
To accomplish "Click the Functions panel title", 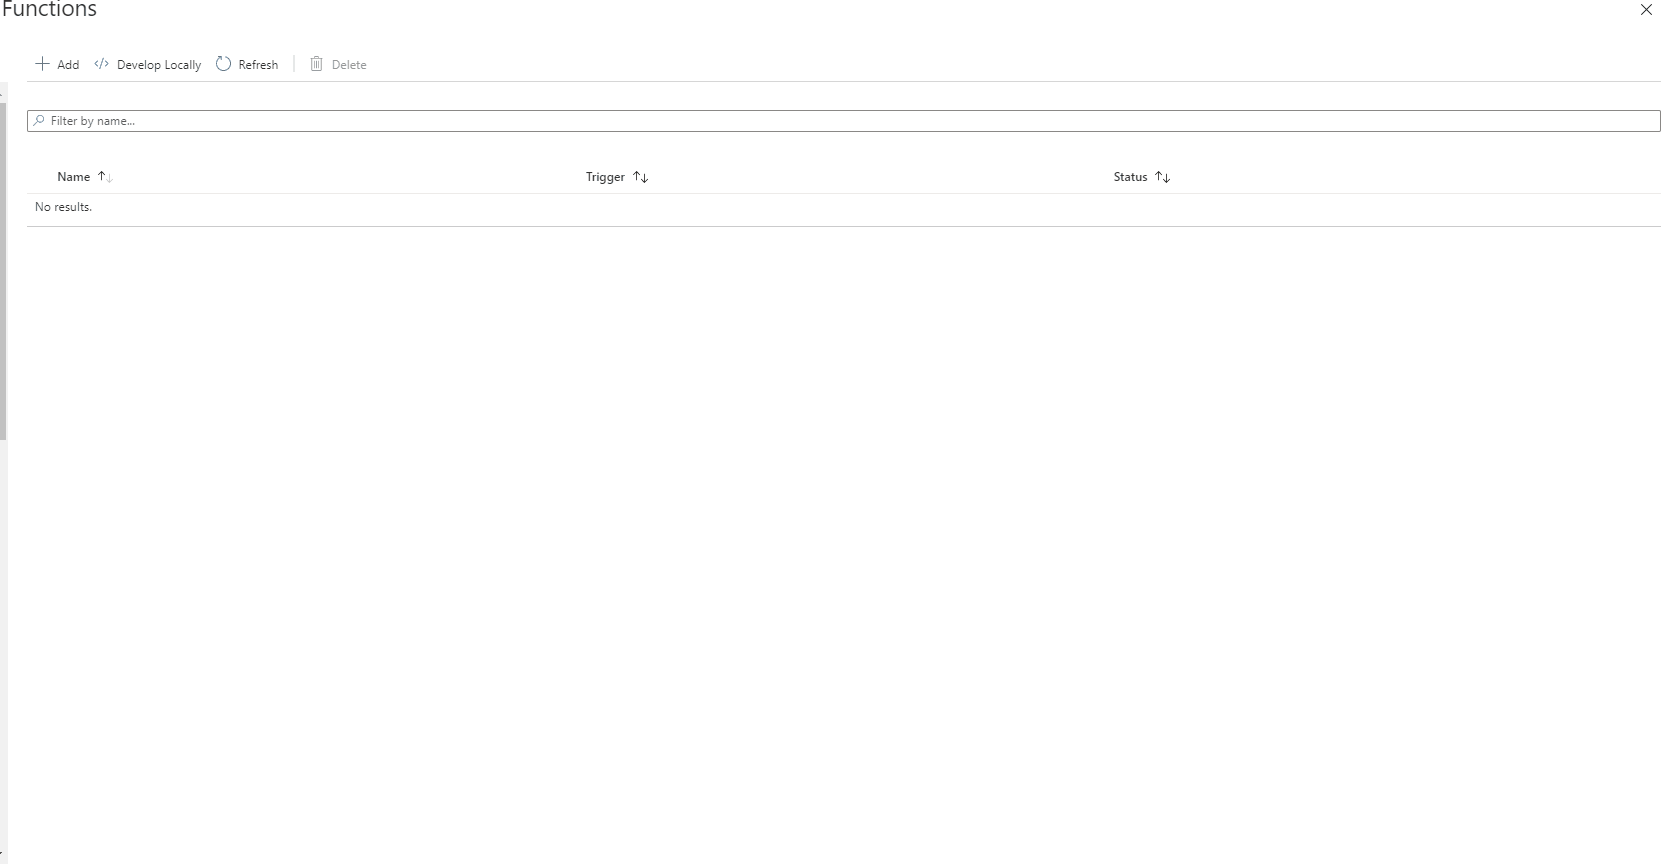I will tap(49, 9).
